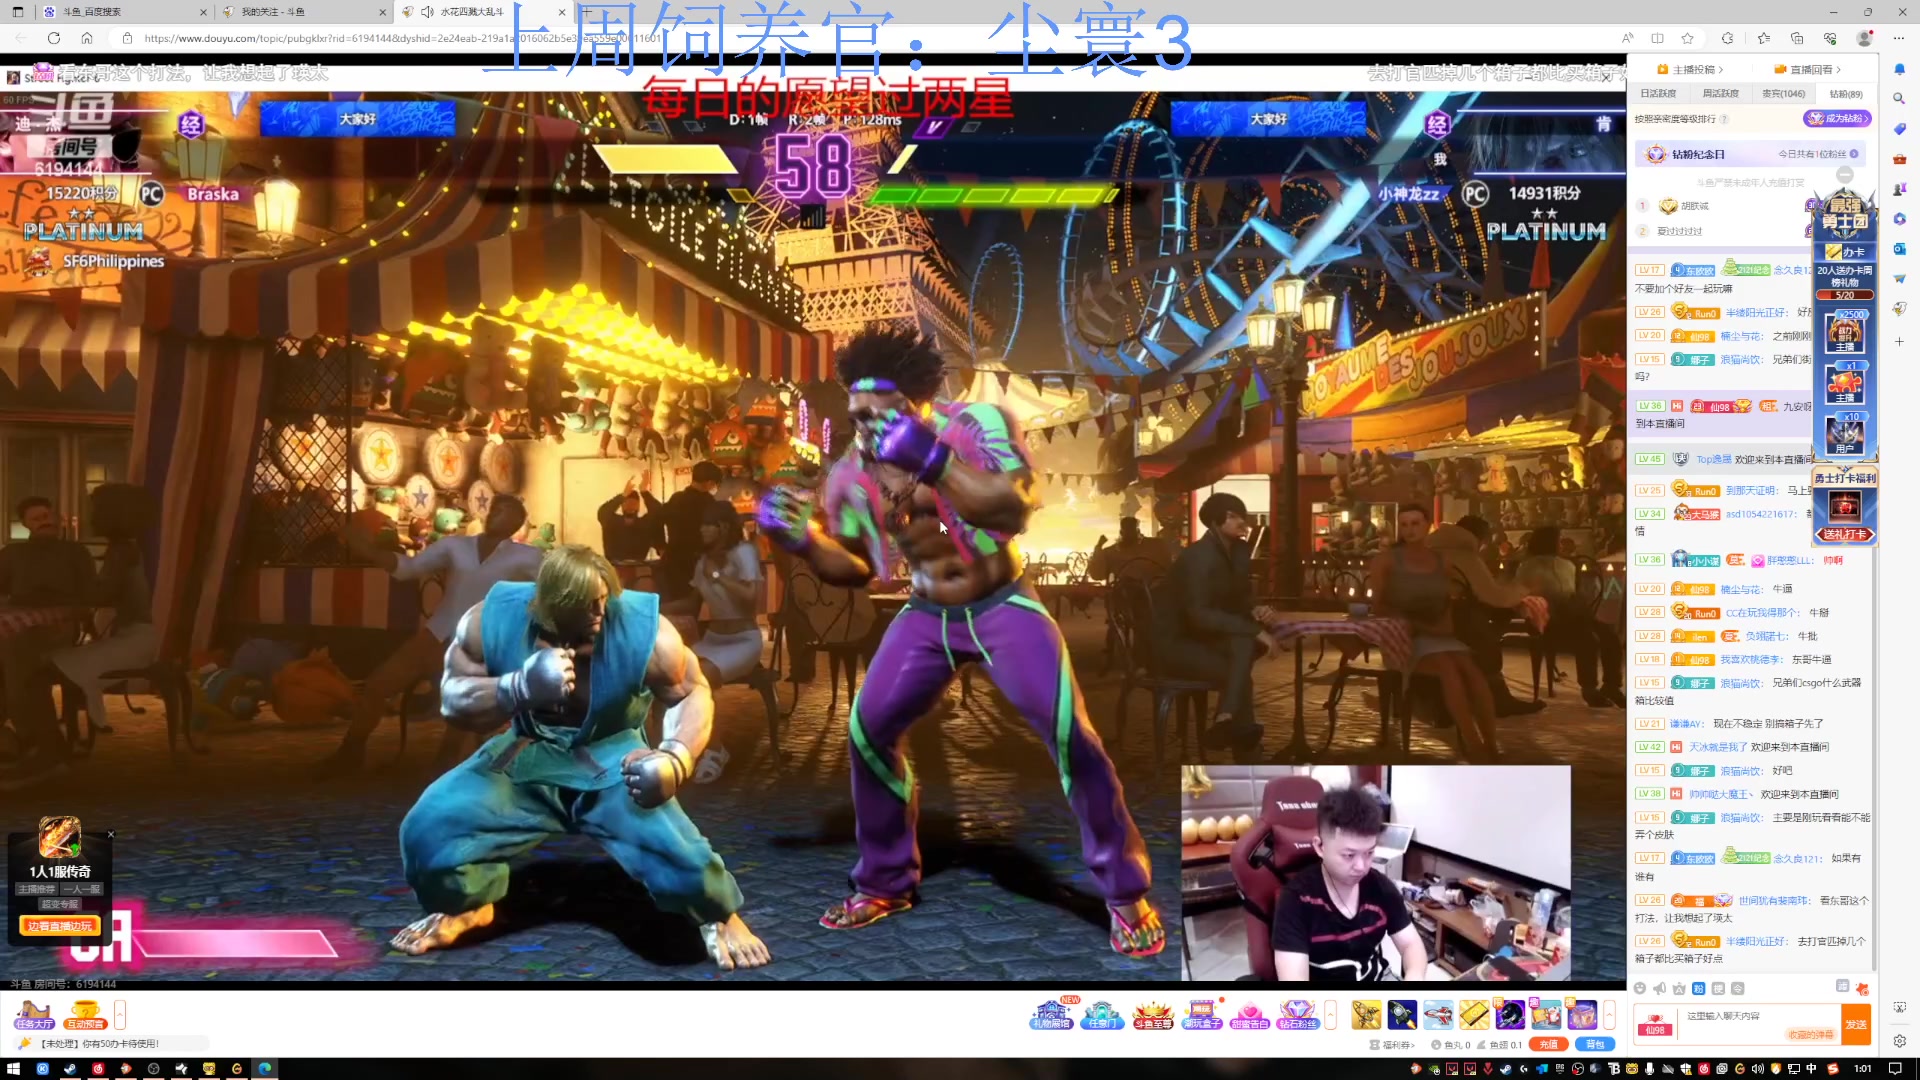This screenshot has height=1080, width=1920.
Task: Open the Edge icon in the taskbar
Action: click(264, 1068)
